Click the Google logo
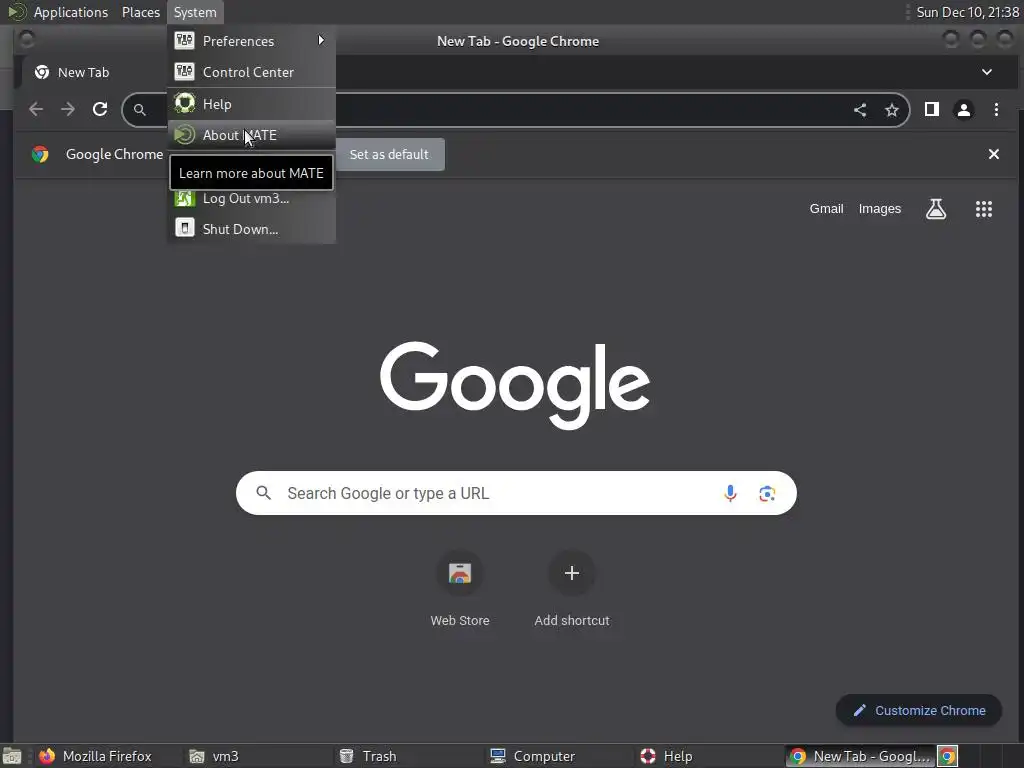 (x=515, y=385)
